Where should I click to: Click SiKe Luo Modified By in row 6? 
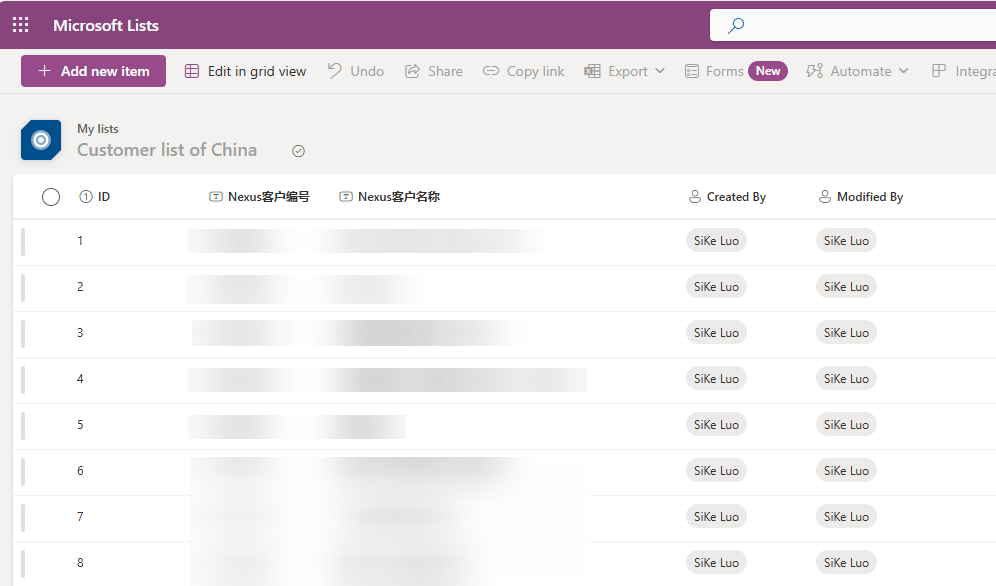847,471
